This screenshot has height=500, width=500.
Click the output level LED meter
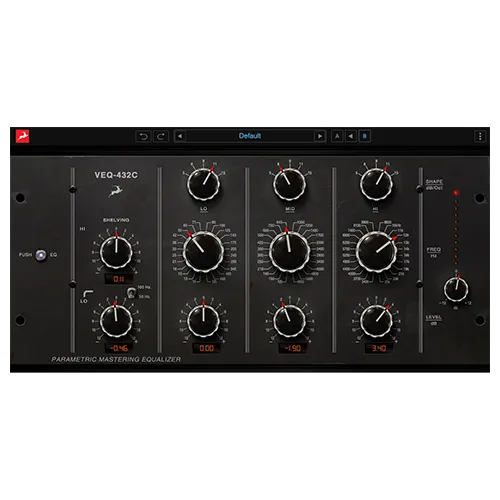click(x=456, y=228)
